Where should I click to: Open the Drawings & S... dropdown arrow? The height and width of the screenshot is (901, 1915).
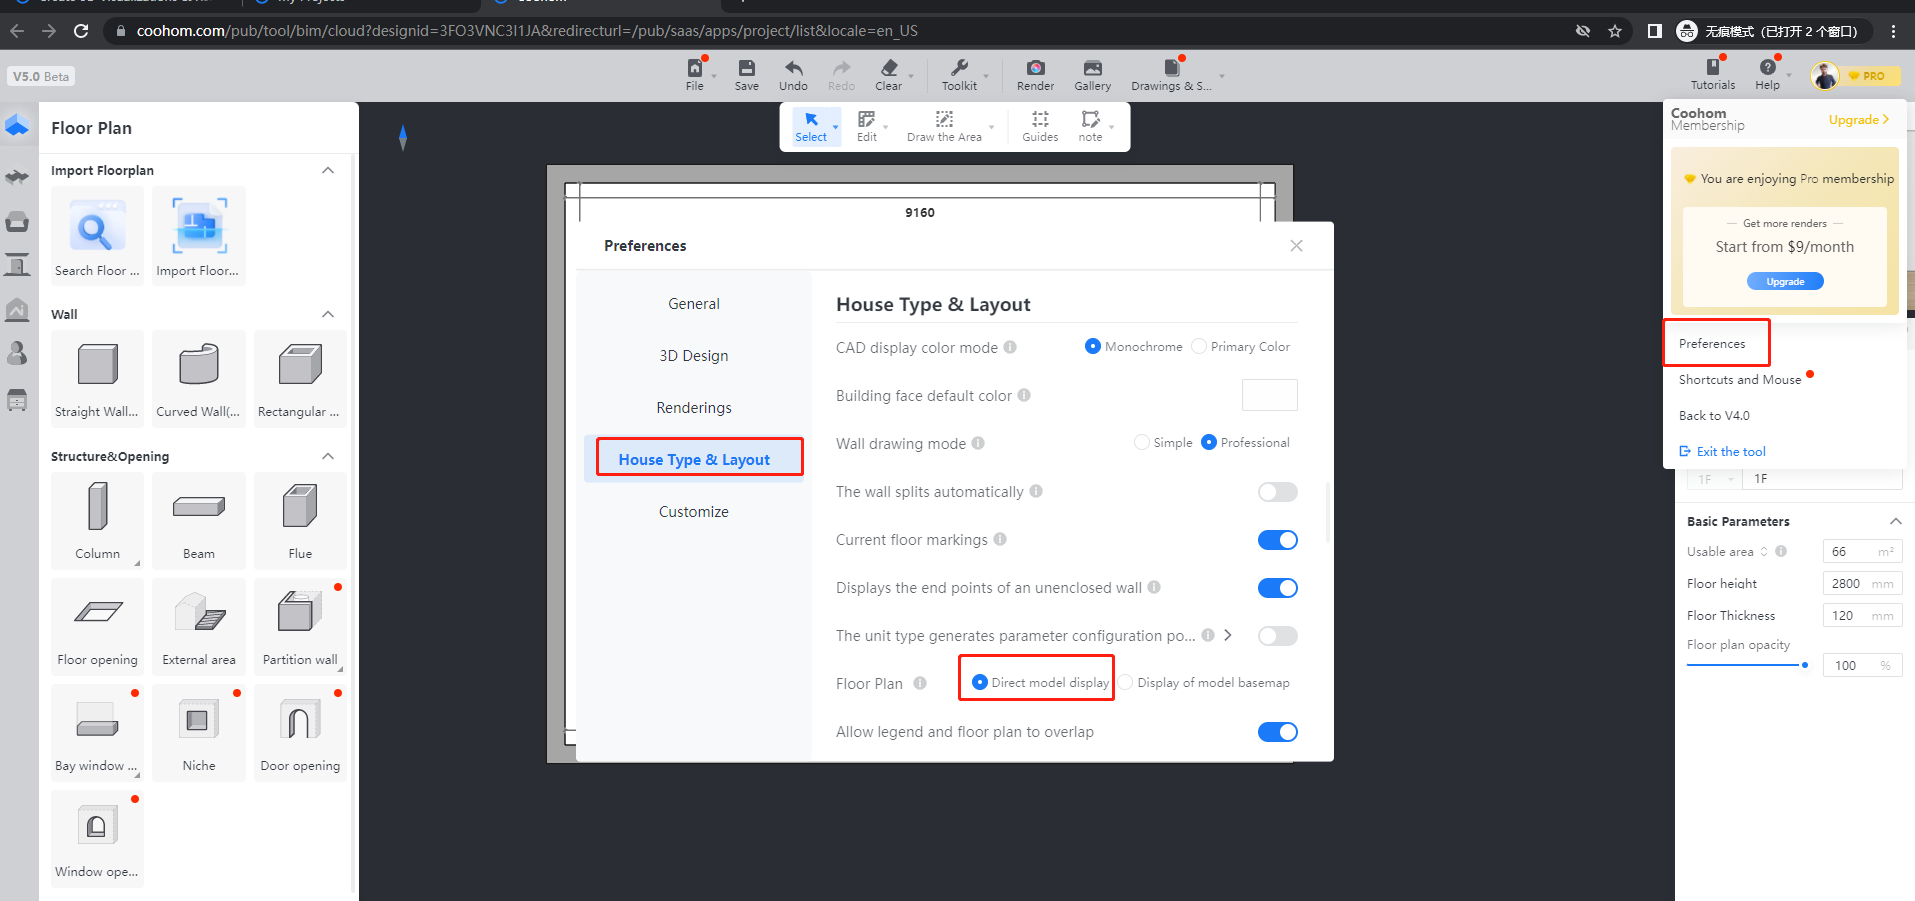[x=1221, y=76]
